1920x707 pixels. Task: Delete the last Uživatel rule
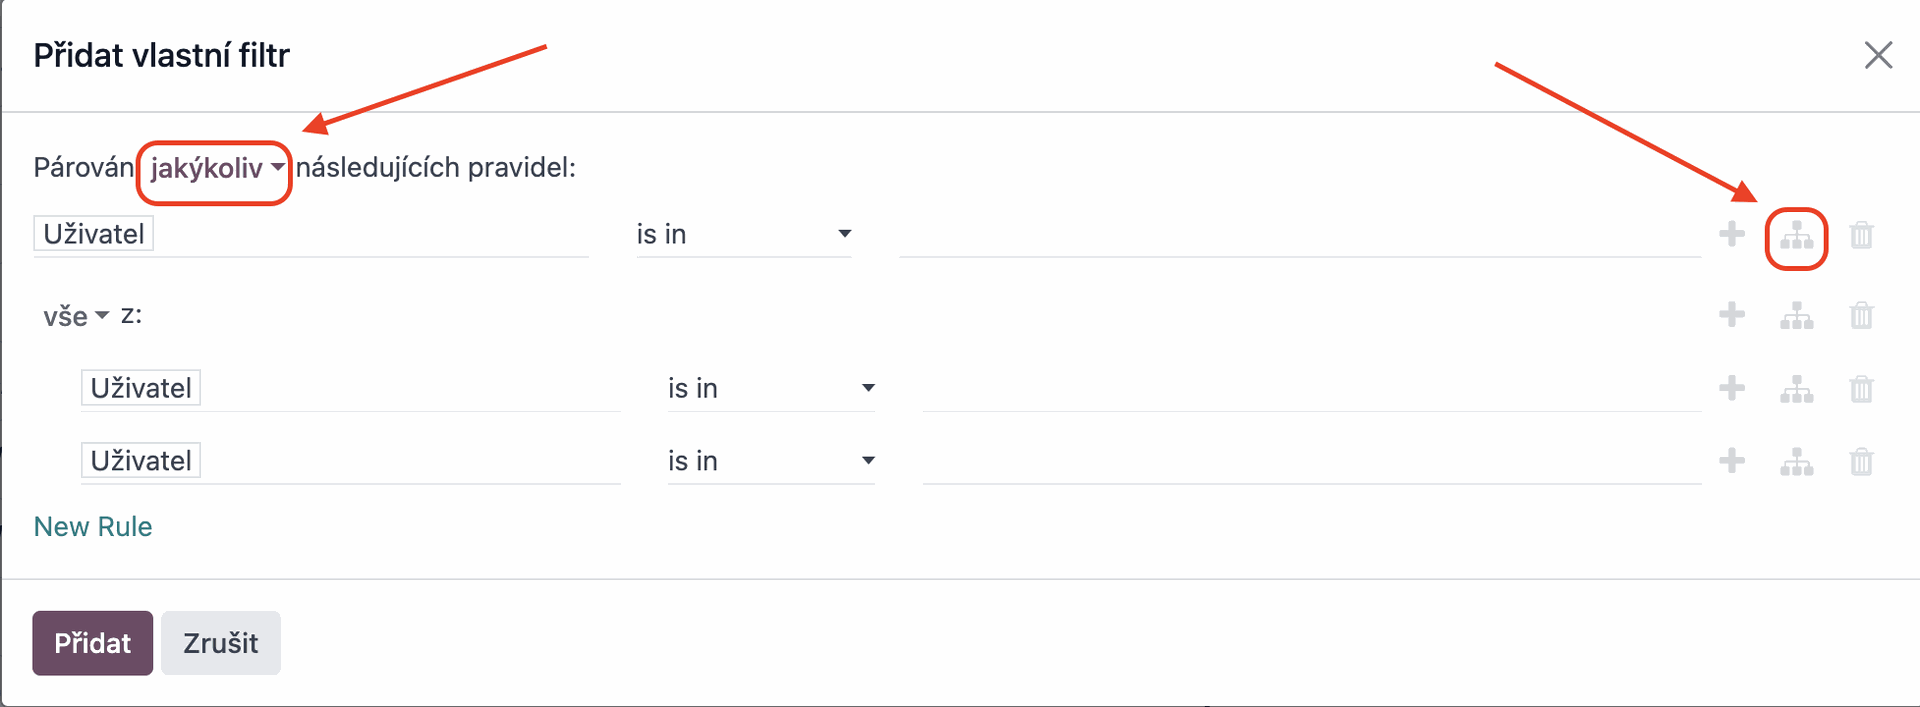[1861, 462]
